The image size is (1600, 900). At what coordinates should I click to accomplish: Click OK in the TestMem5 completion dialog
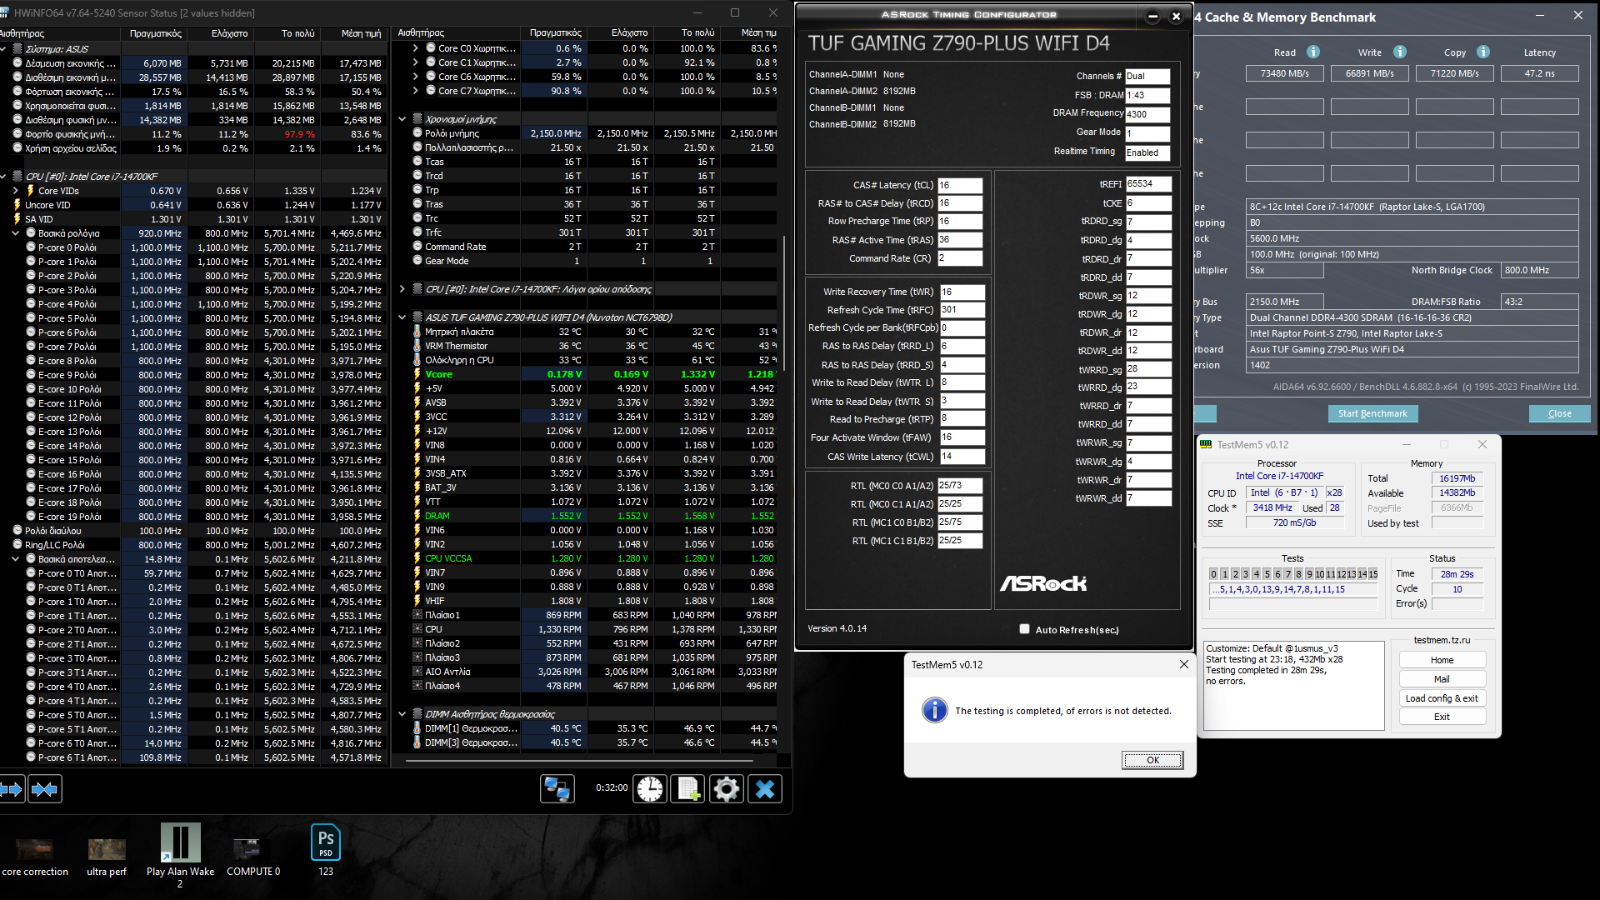1152,760
